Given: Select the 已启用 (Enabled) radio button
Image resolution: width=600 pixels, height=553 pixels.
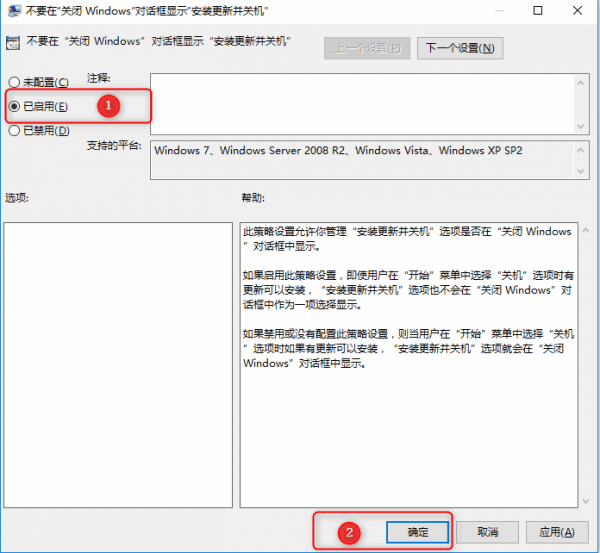Looking at the screenshot, I should point(14,106).
